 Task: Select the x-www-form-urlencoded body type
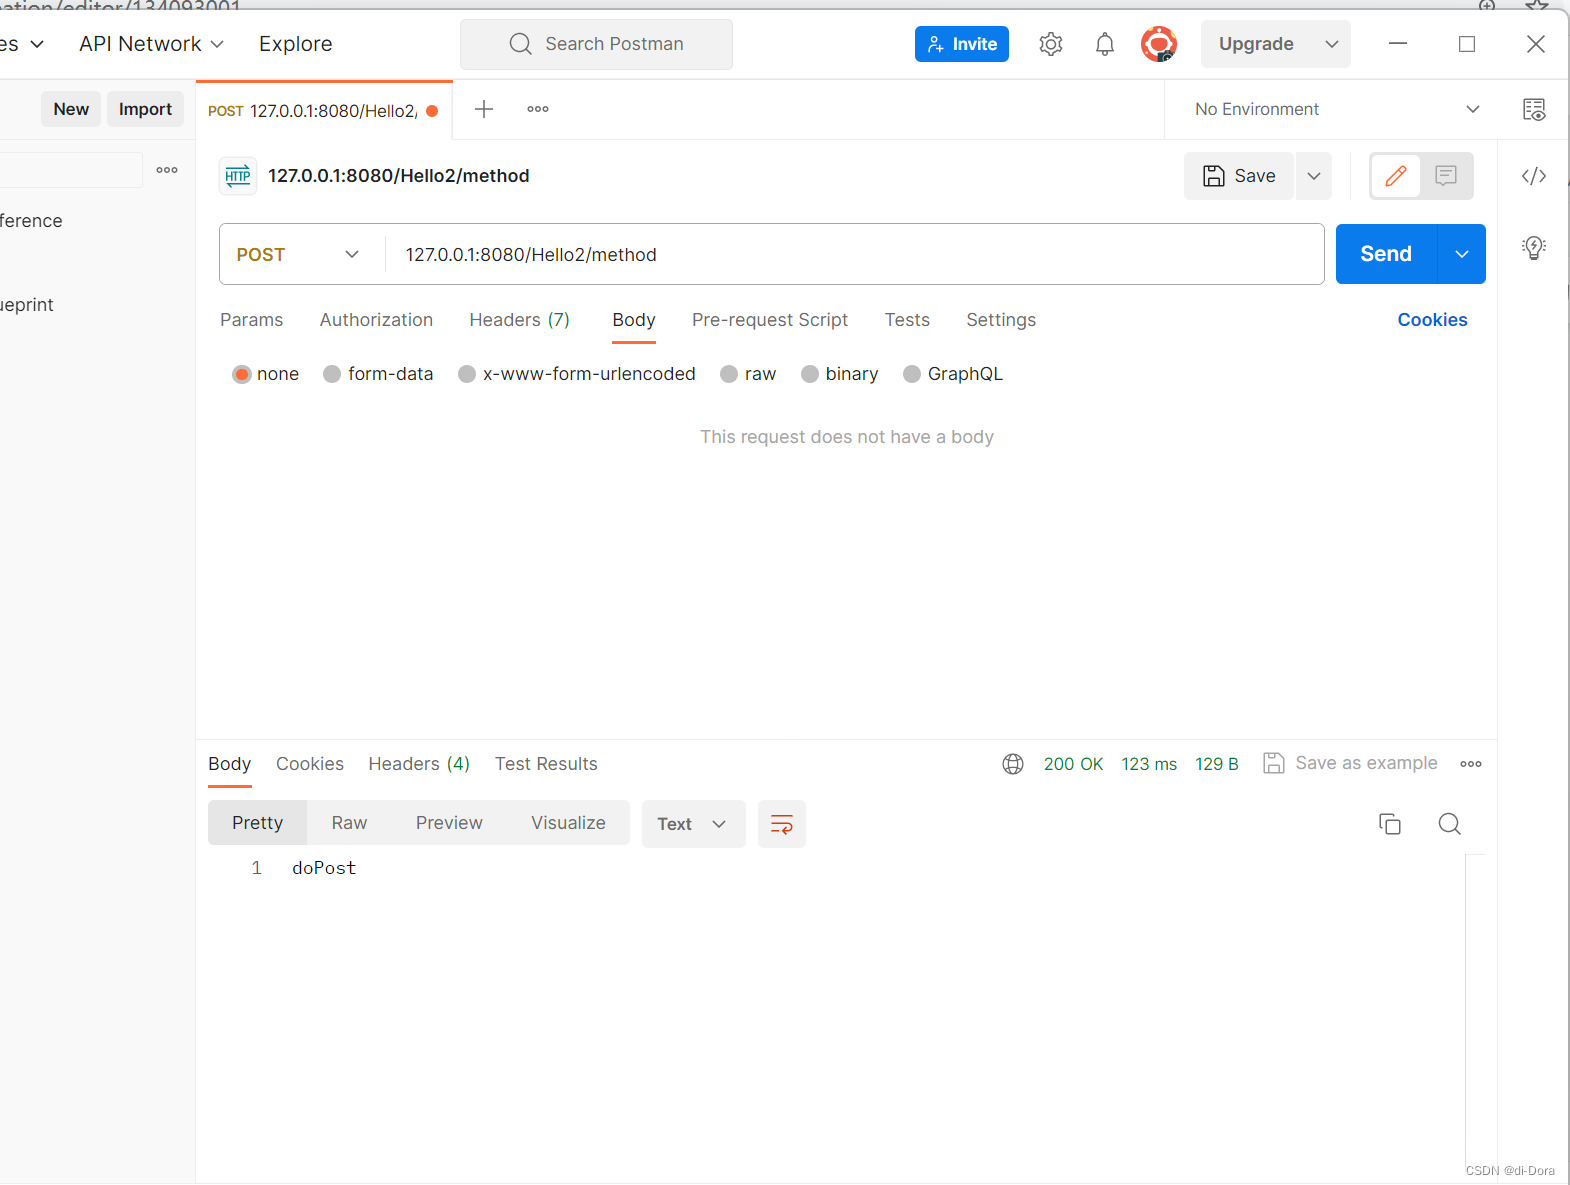467,374
